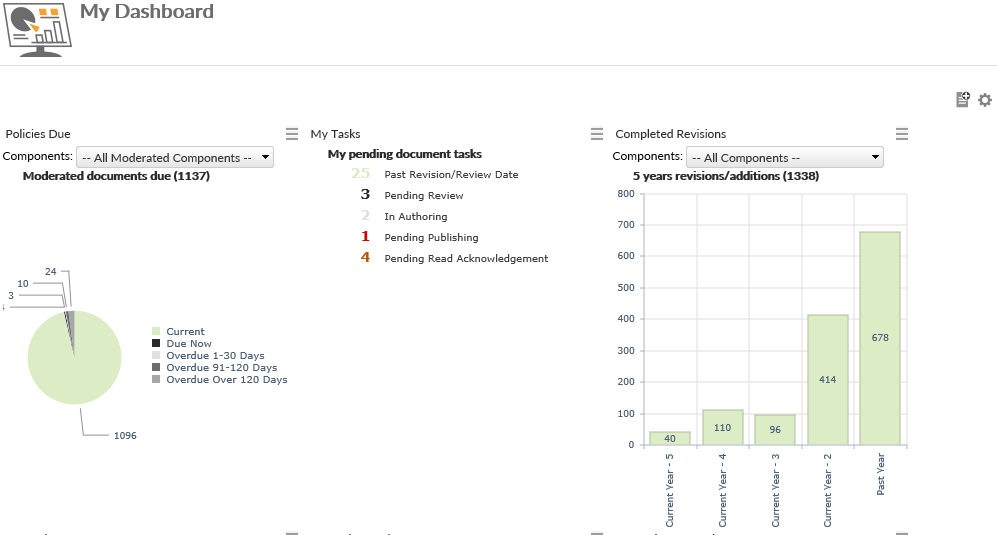This screenshot has width=997, height=535.
Task: Click the Current Year - 2 bar
Action: coord(828,380)
